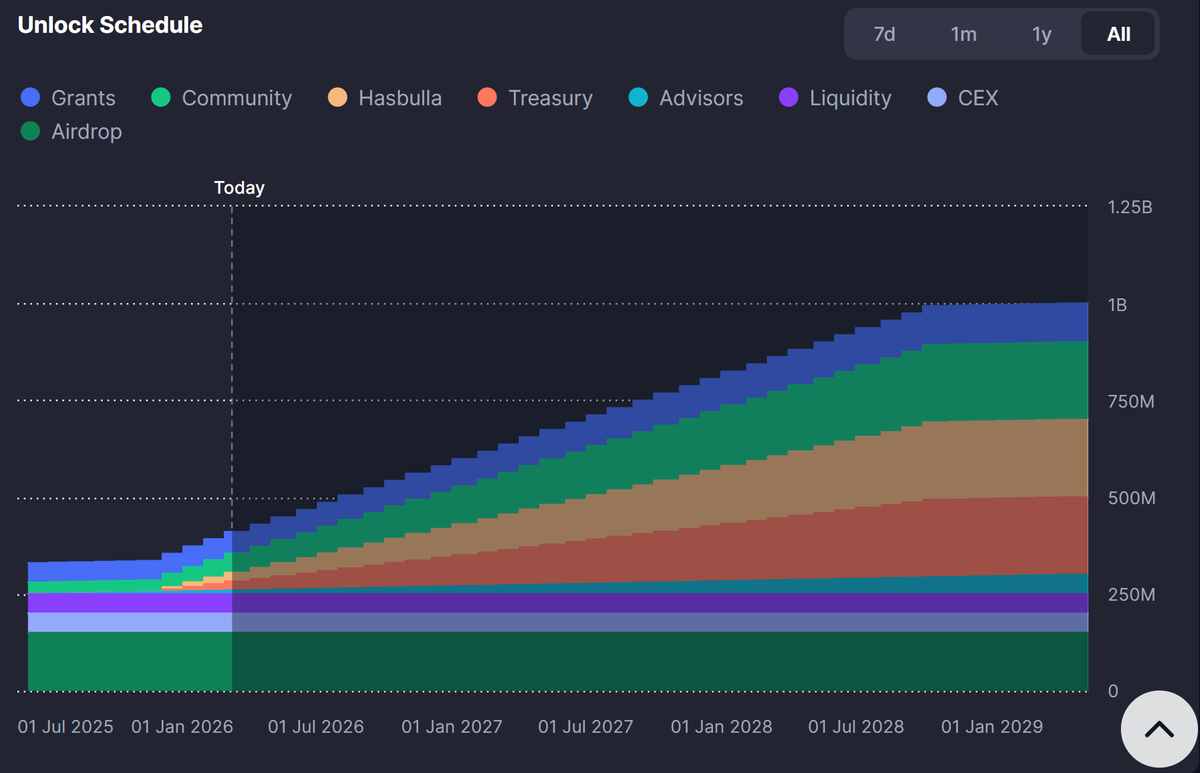Click the 1B axis label
This screenshot has height=773, width=1200.
tap(1117, 305)
